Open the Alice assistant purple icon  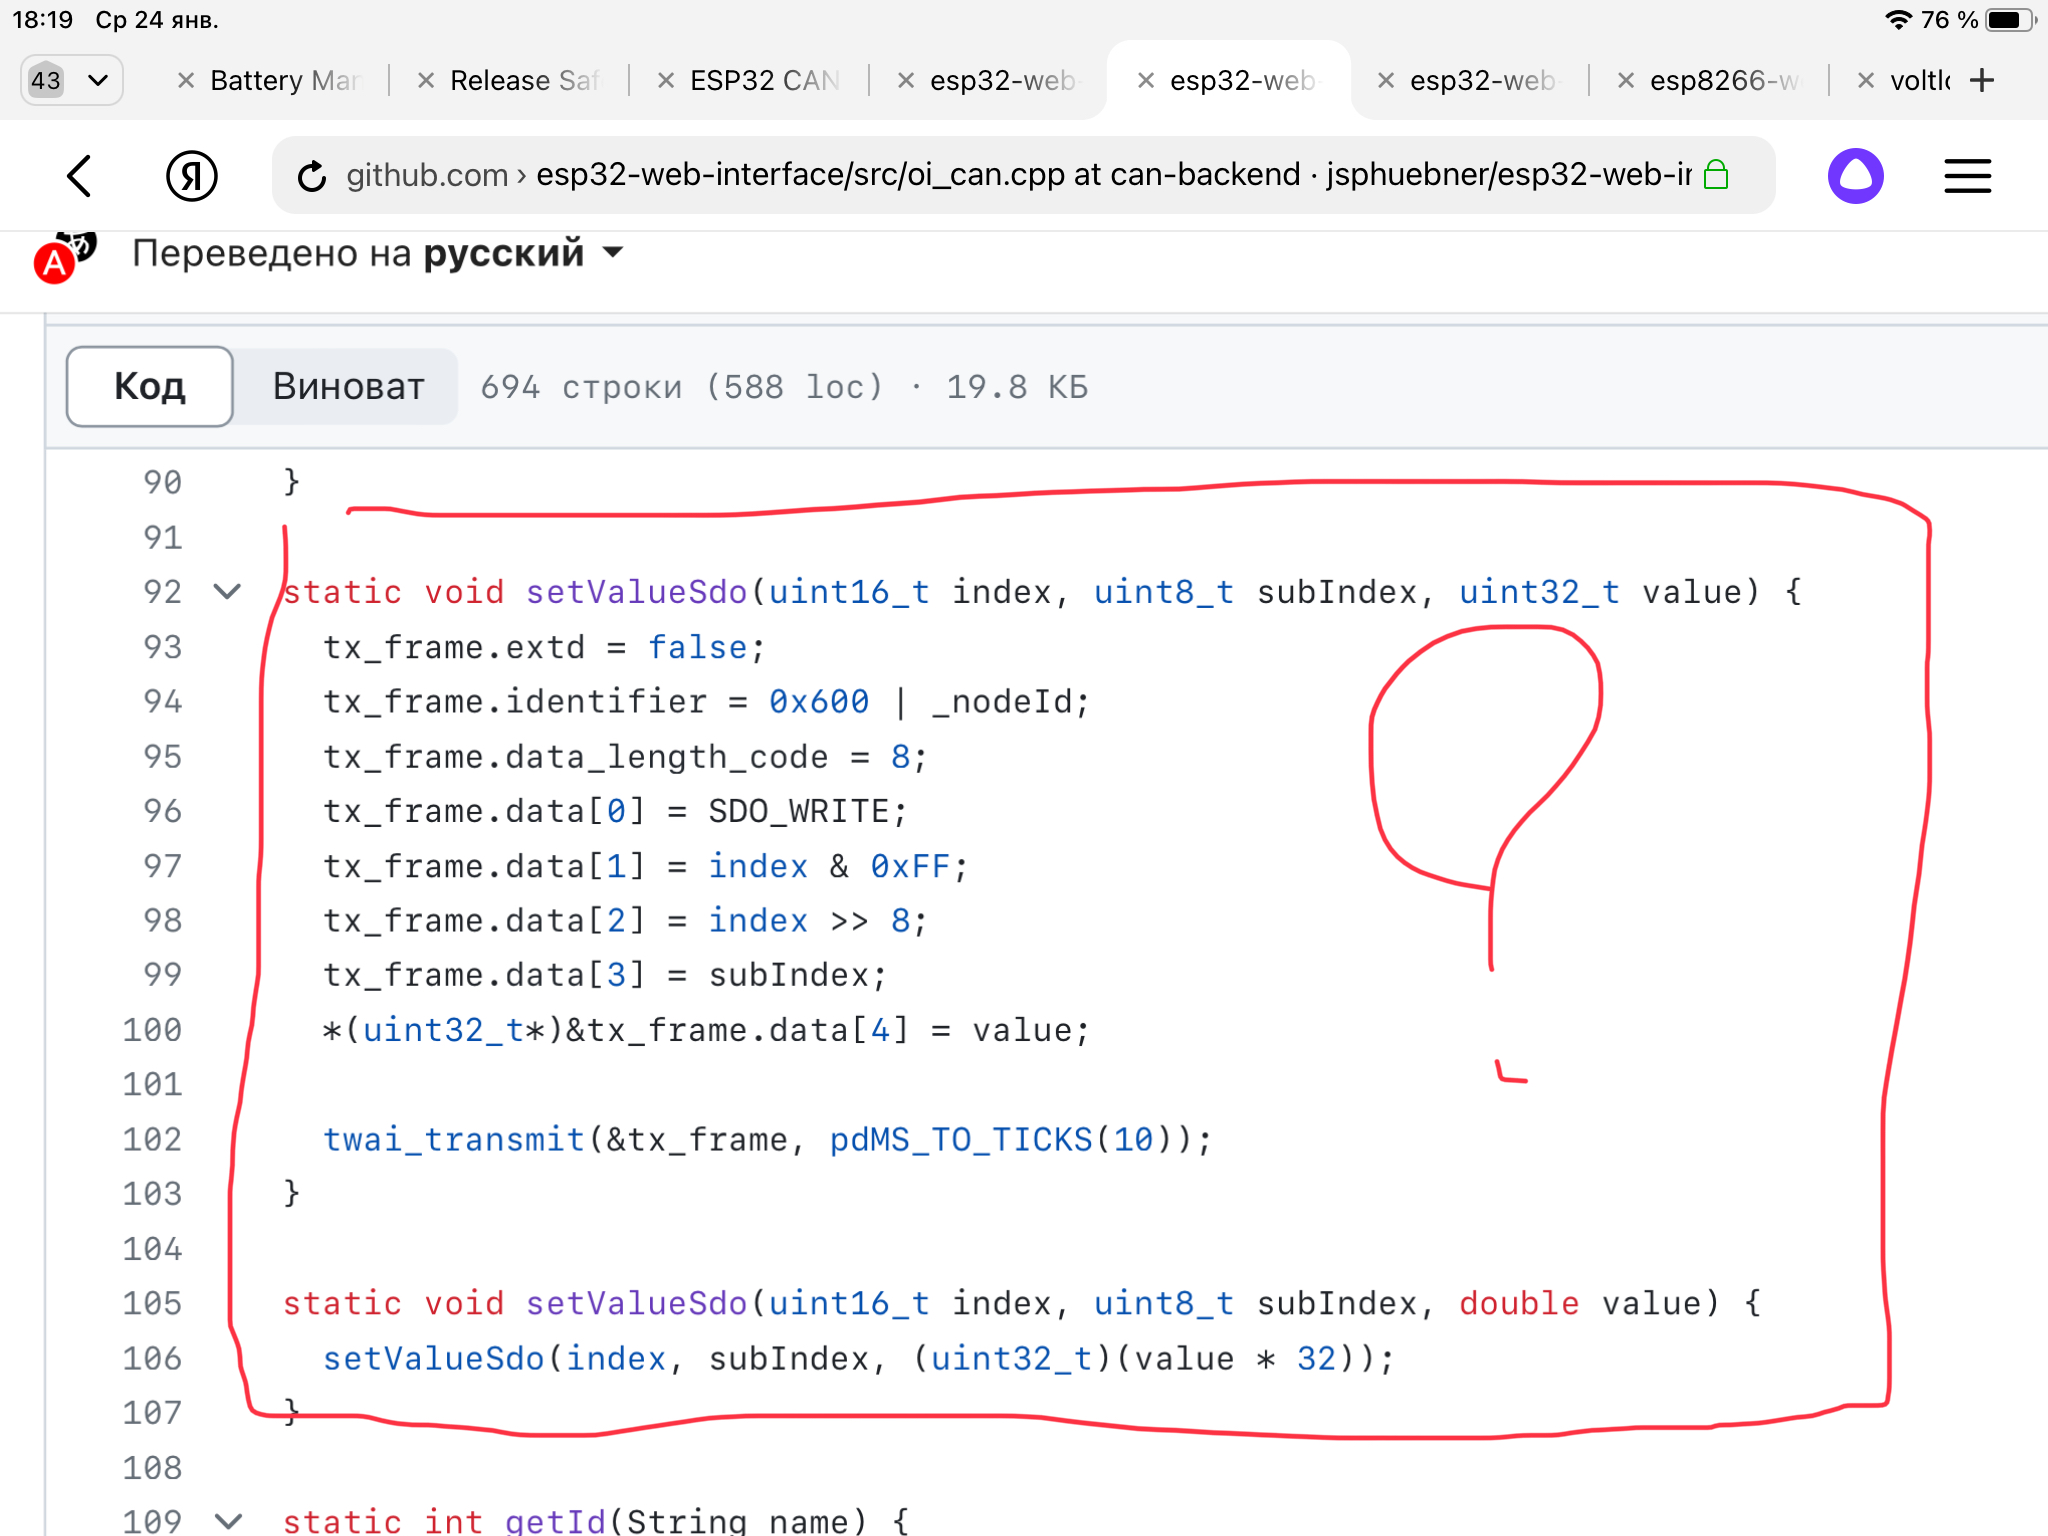[x=1855, y=176]
